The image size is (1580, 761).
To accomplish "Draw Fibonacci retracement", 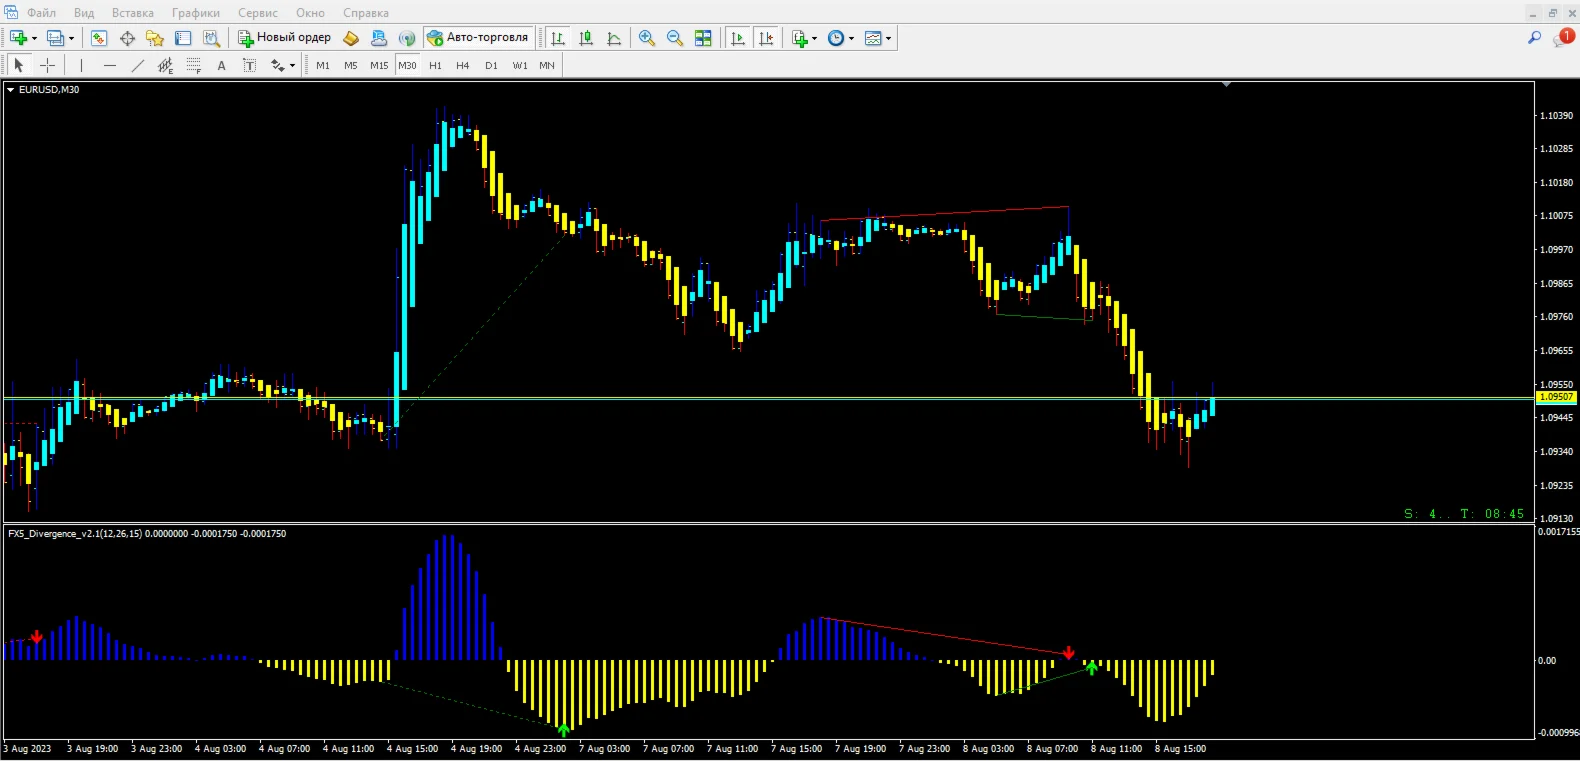I will click(193, 65).
